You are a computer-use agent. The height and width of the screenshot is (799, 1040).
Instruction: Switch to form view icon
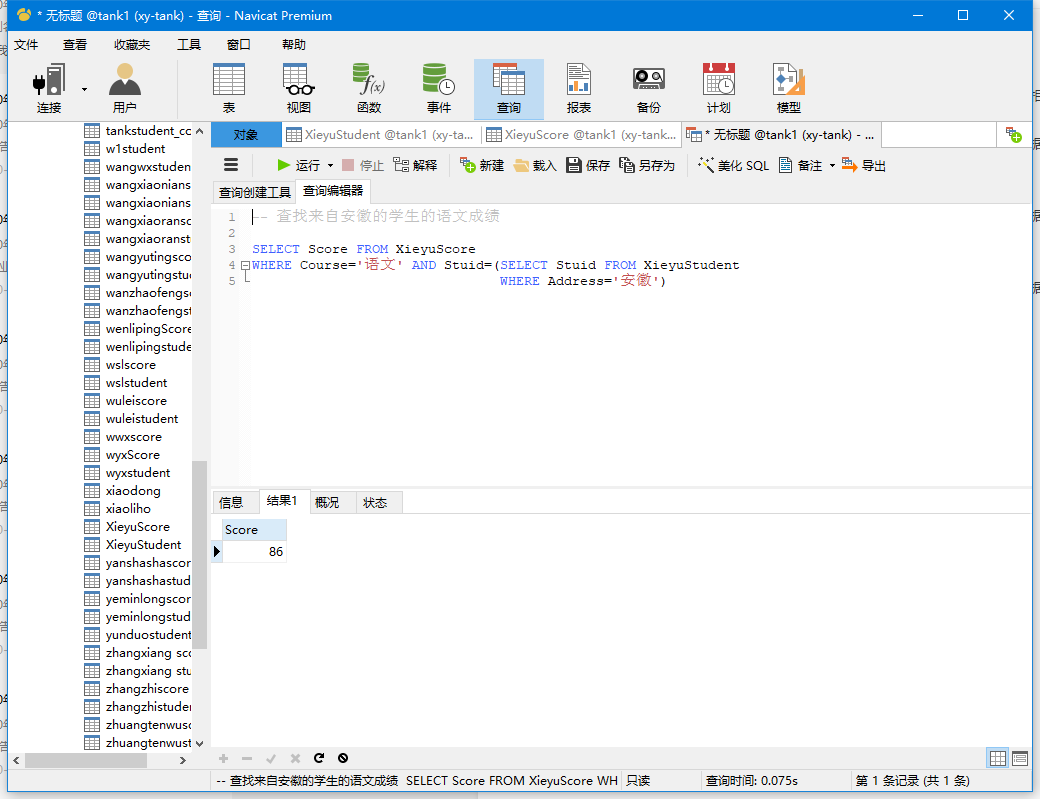1020,758
